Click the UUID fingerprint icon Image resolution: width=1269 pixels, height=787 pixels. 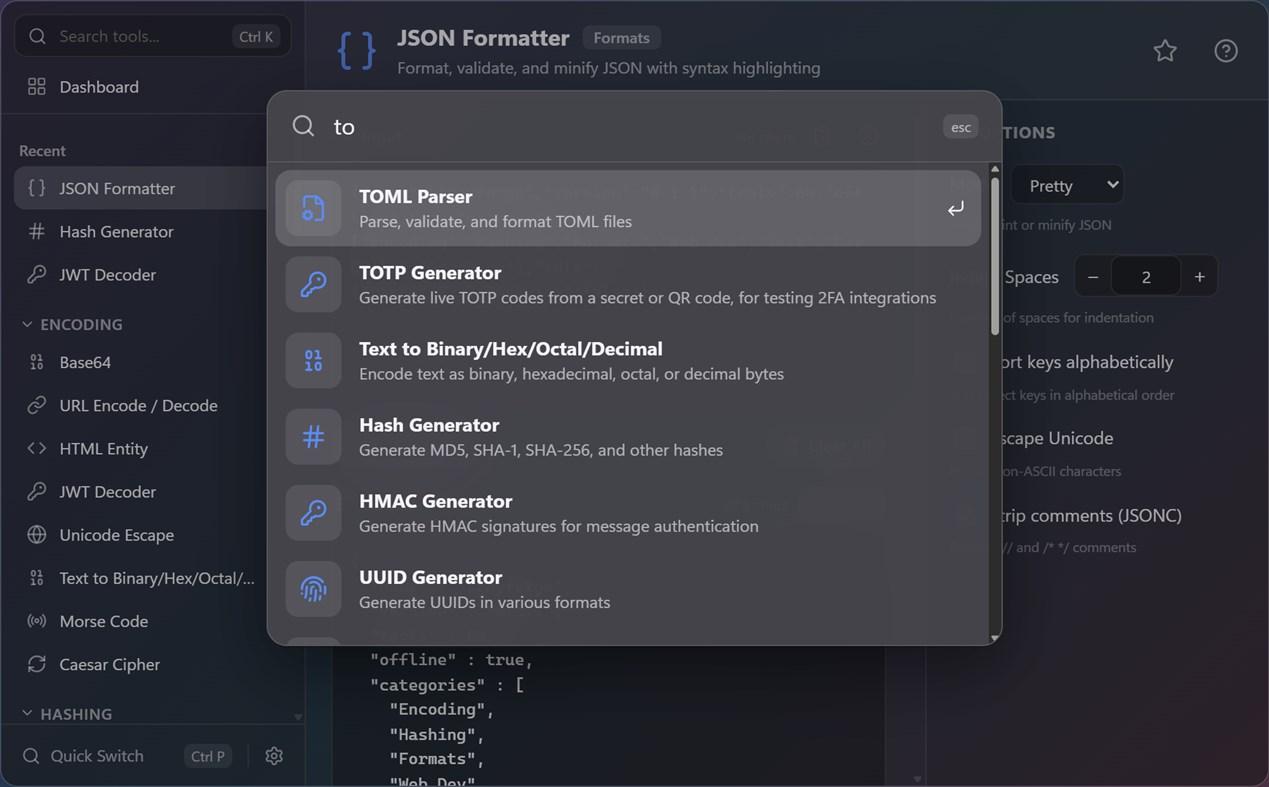point(313,588)
